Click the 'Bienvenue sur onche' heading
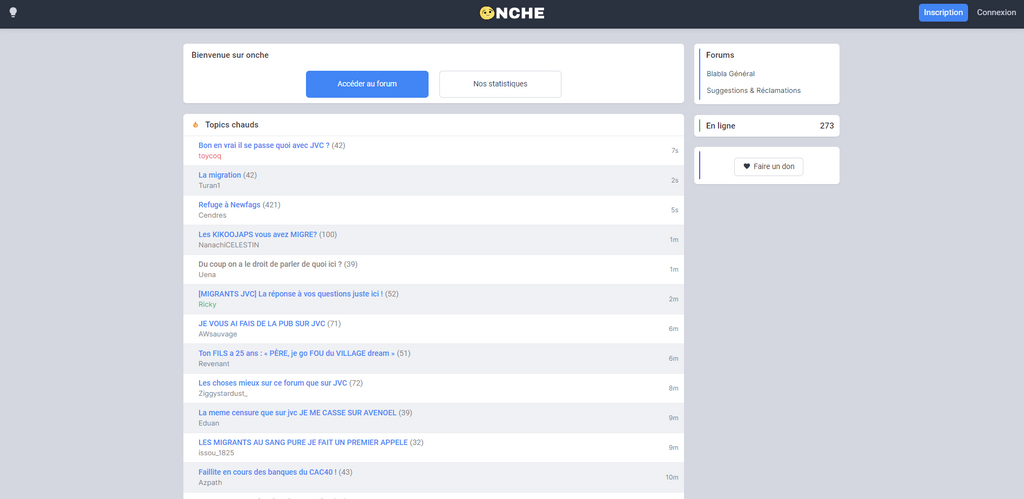Image resolution: width=1024 pixels, height=499 pixels. (230, 56)
